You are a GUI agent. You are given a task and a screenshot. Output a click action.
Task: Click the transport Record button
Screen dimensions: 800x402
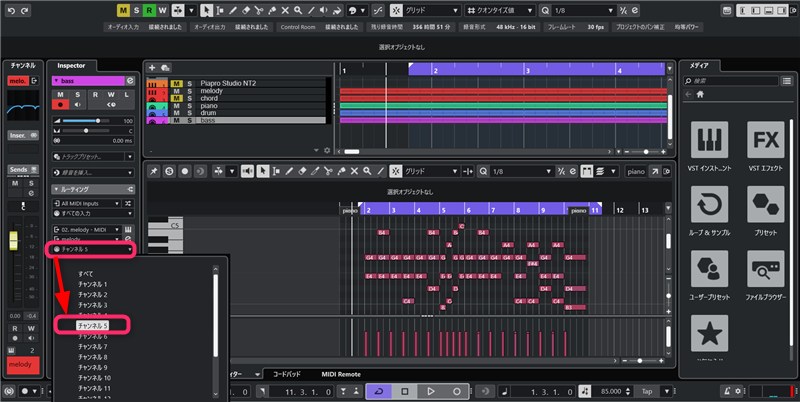(x=457, y=391)
